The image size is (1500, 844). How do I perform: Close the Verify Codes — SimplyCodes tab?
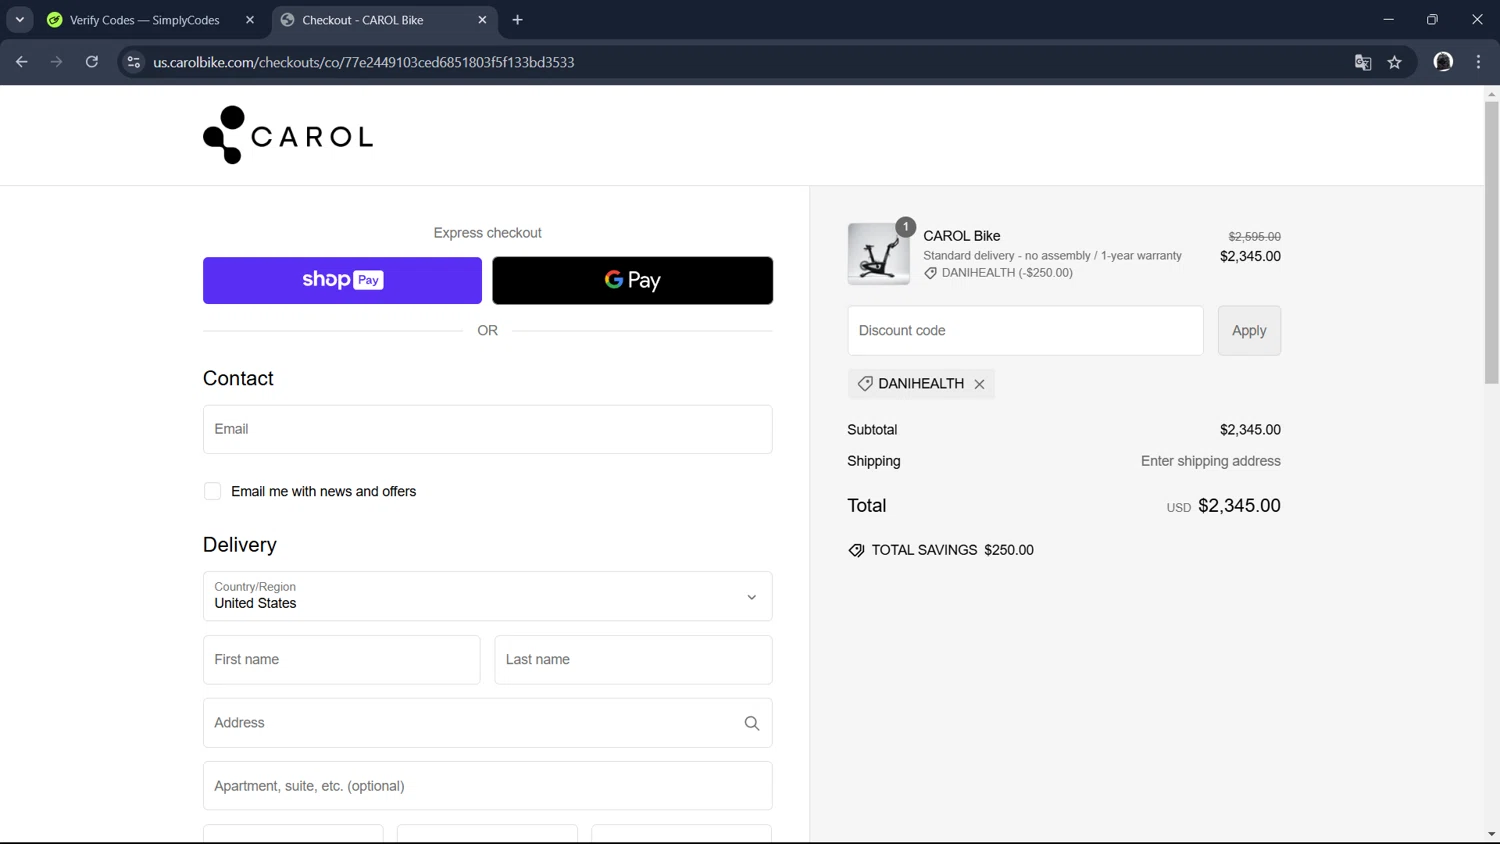pyautogui.click(x=250, y=20)
